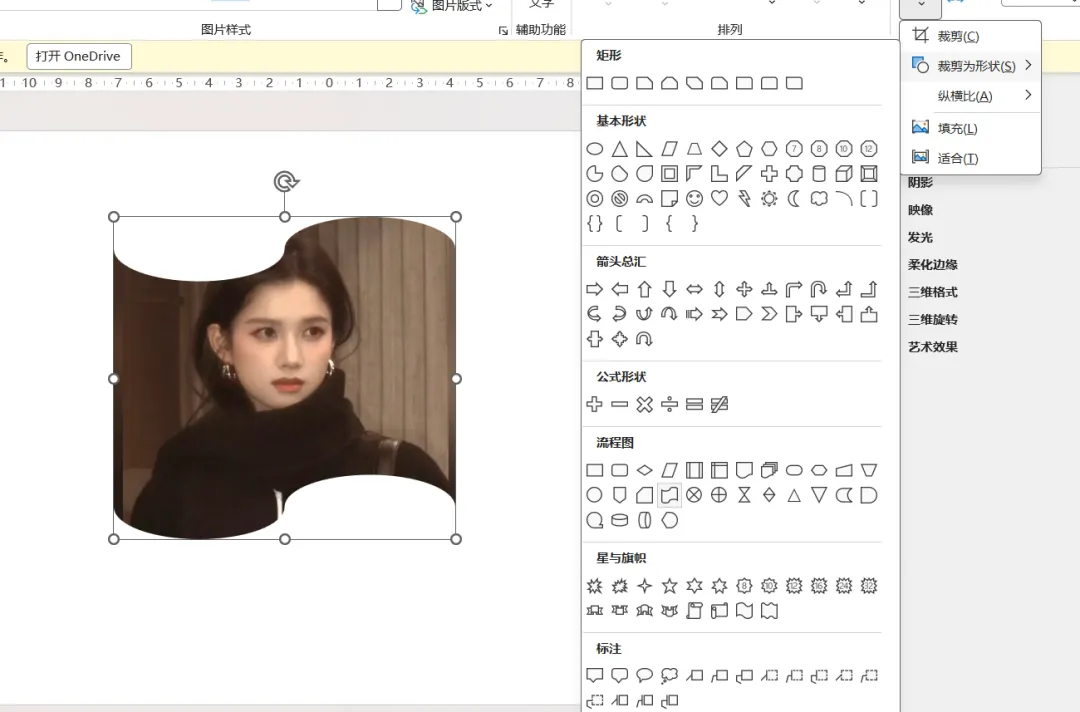Screen dimensions: 1080x712
Task: Expand the 映像 reflection section
Action: click(920, 210)
